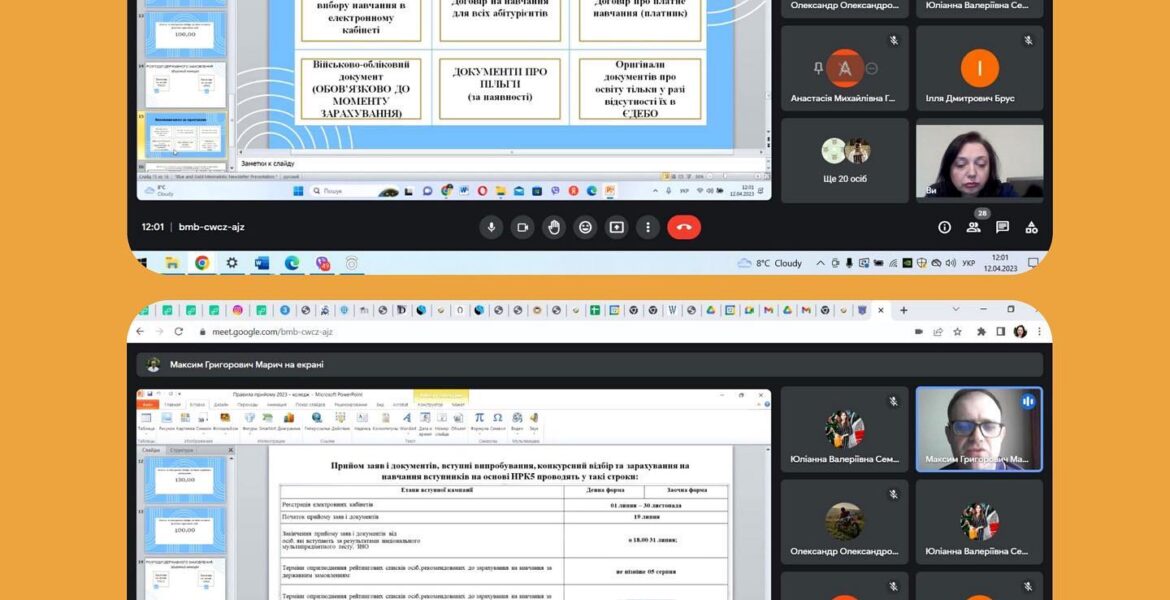
Task: Raise hand in upper Meet call
Action: pos(554,228)
